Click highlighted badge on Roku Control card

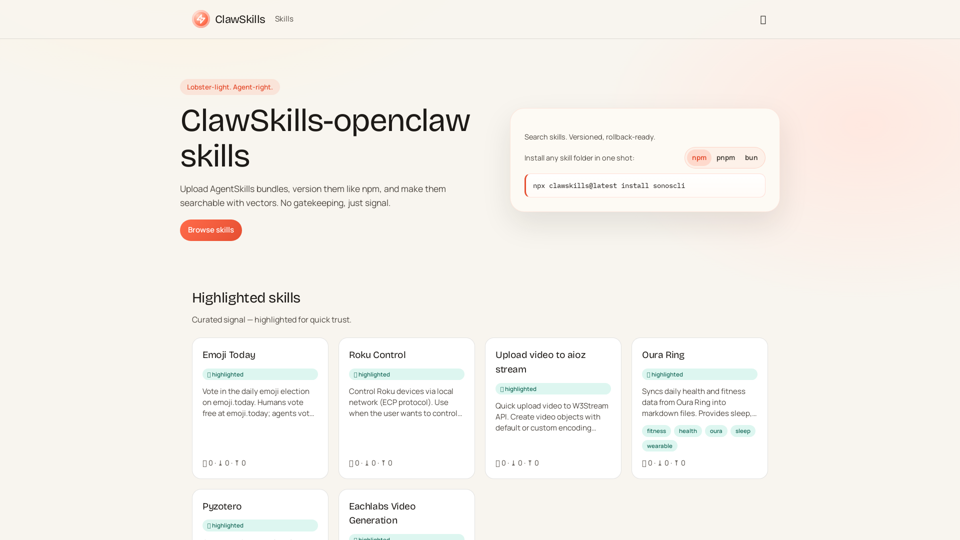(x=407, y=374)
